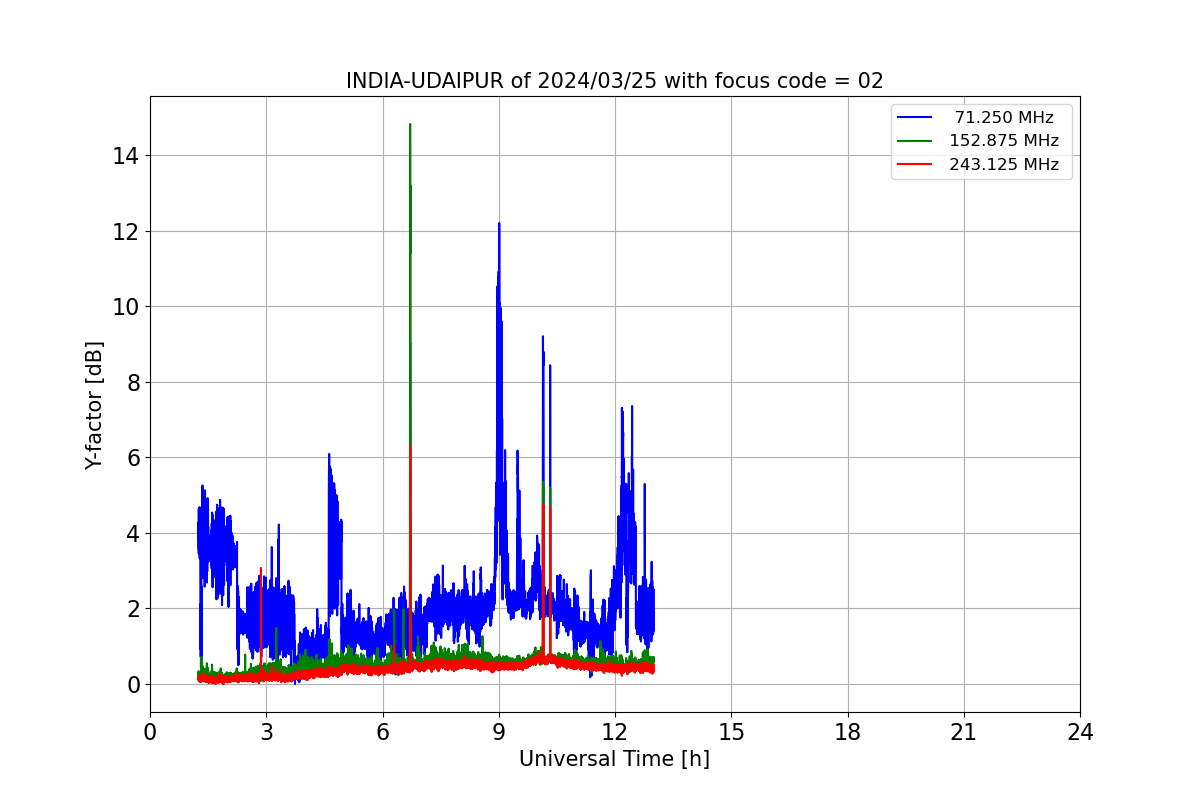
Task: Click the blue peak near 12 dB
Action: point(499,225)
